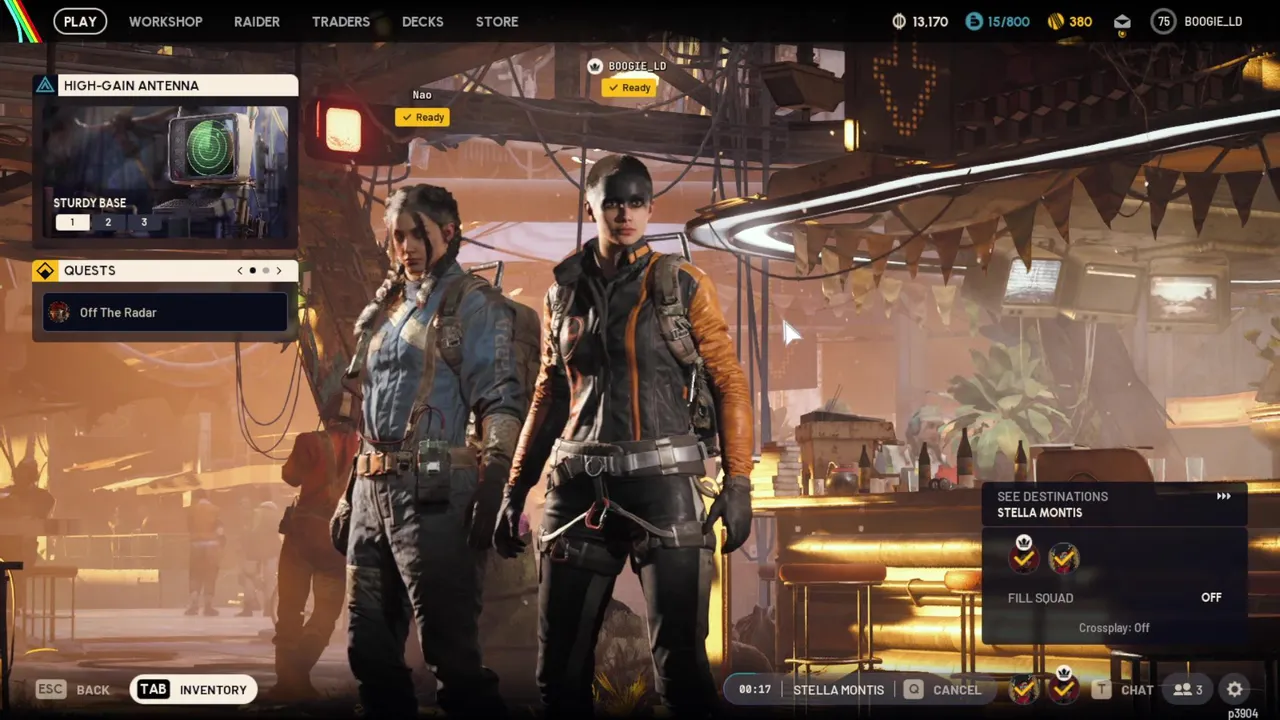The width and height of the screenshot is (1280, 720).
Task: Click second squad member avatar in panel
Action: [x=1063, y=559]
